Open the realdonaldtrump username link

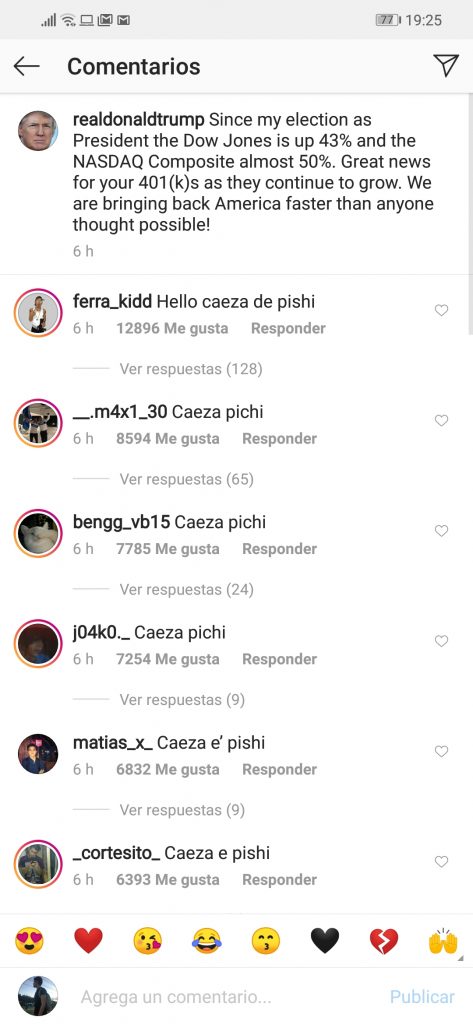pos(139,120)
